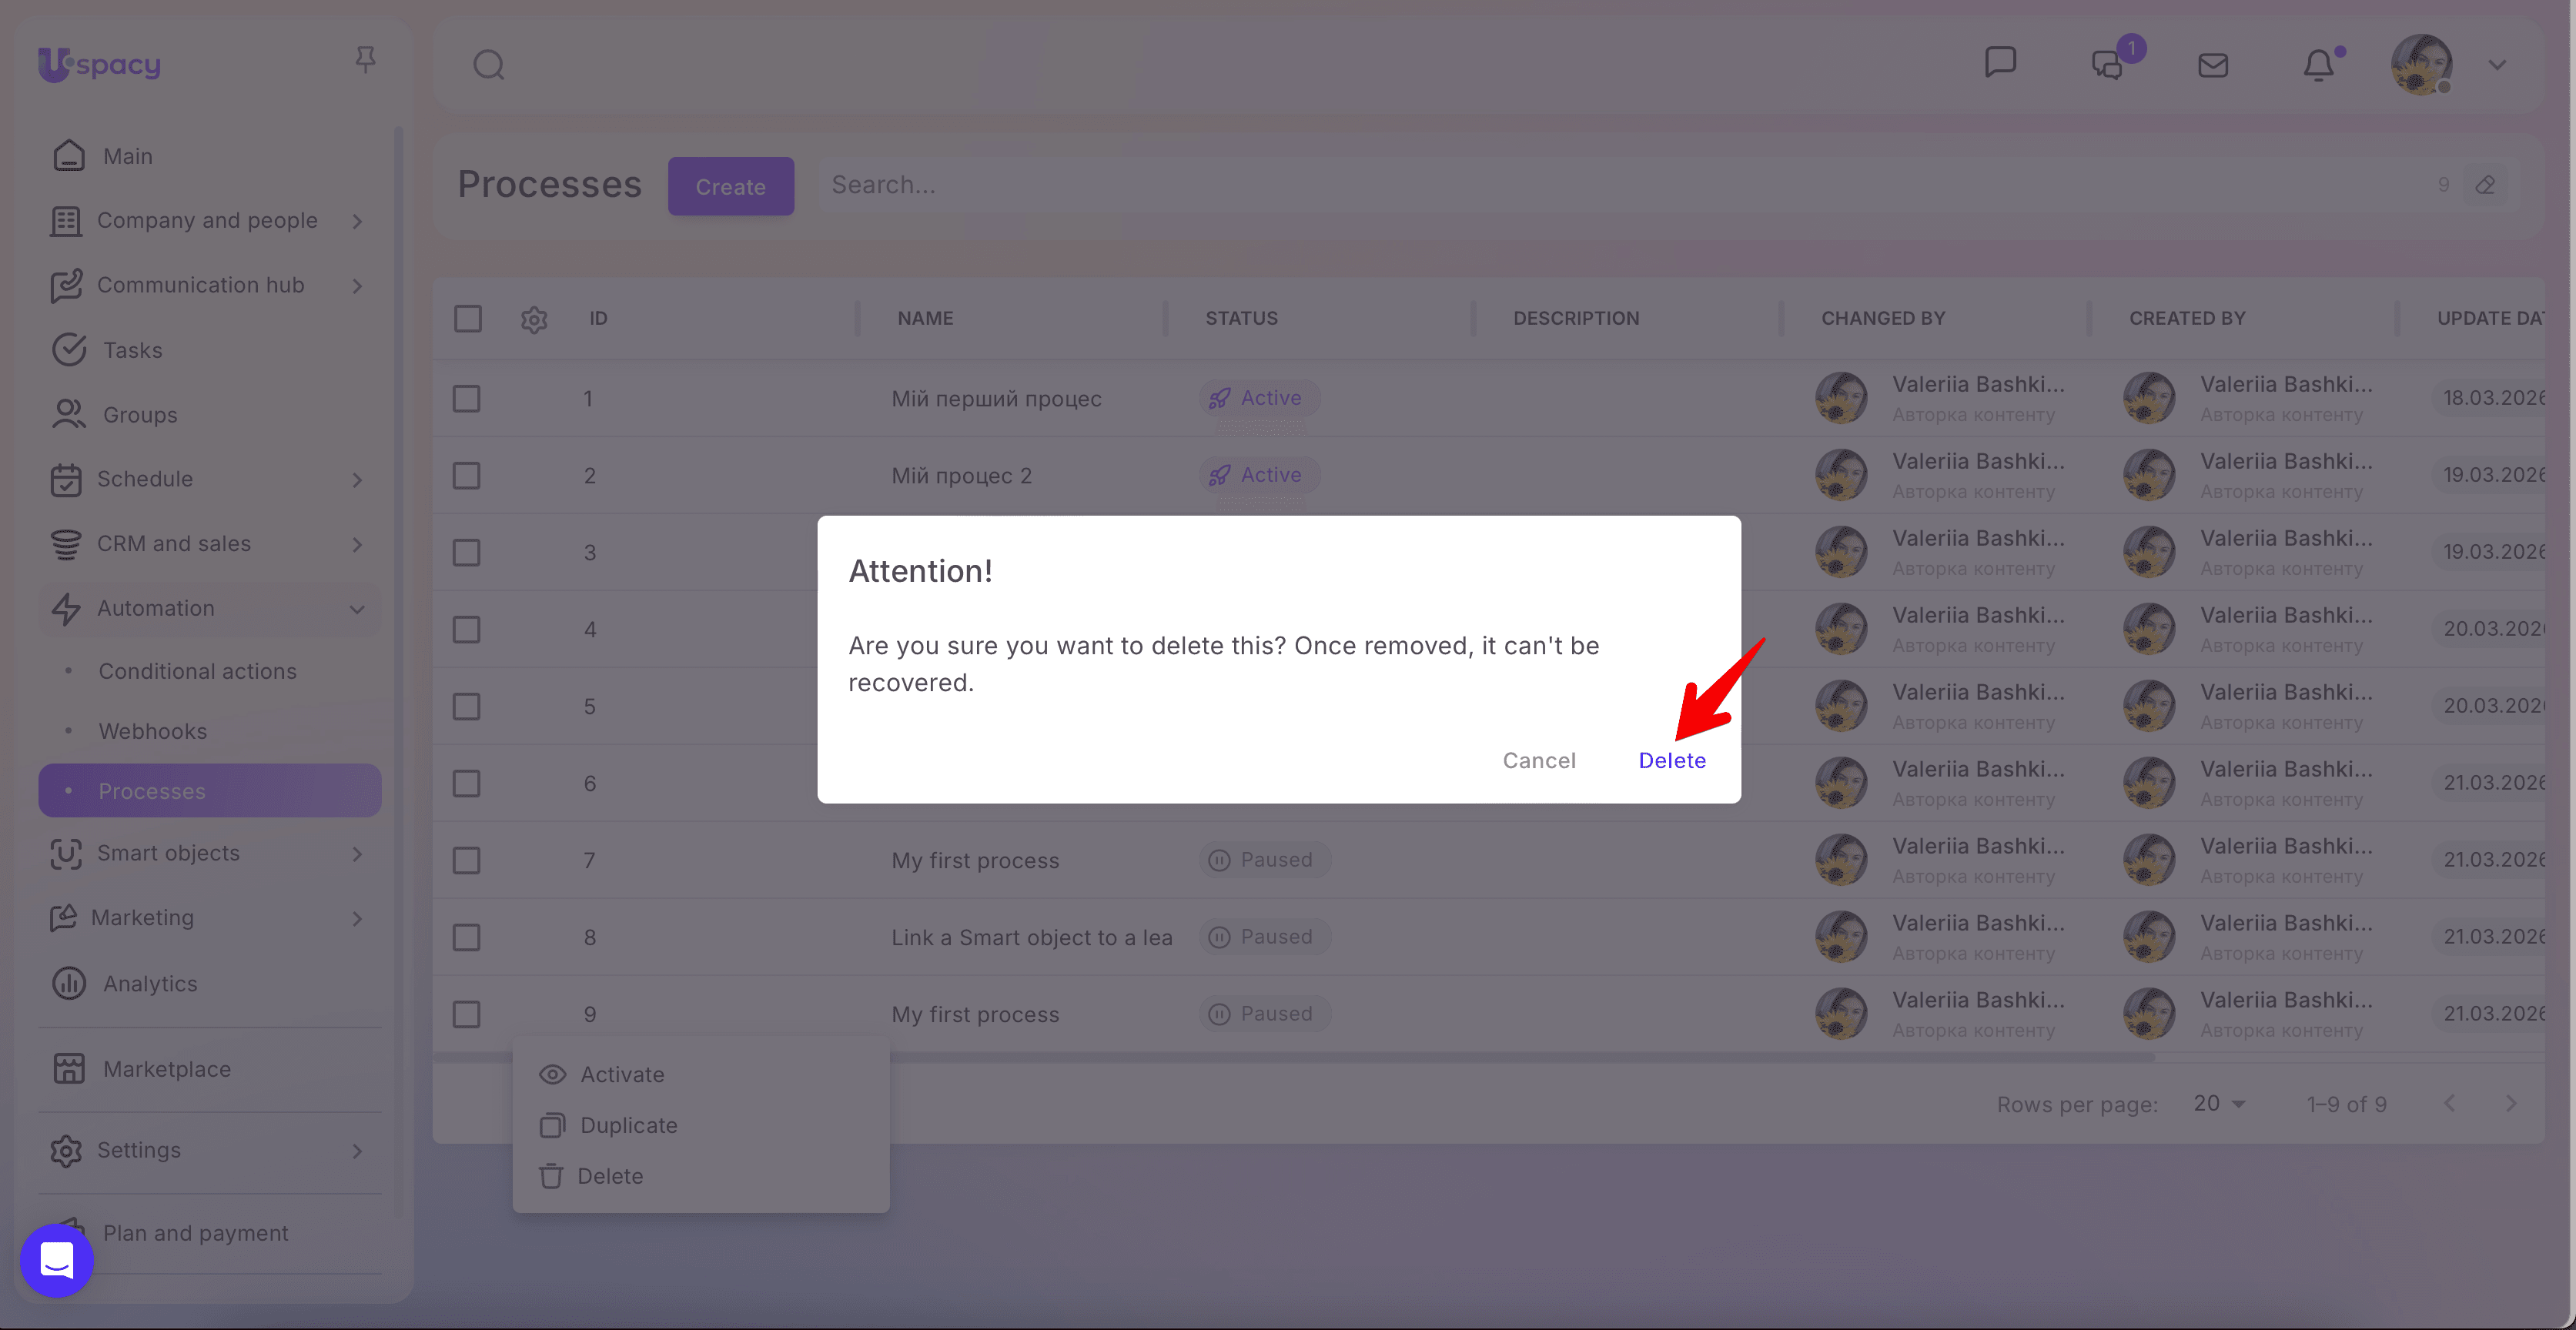Click the eraser clear-filter icon
The height and width of the screenshot is (1330, 2576).
(2485, 185)
